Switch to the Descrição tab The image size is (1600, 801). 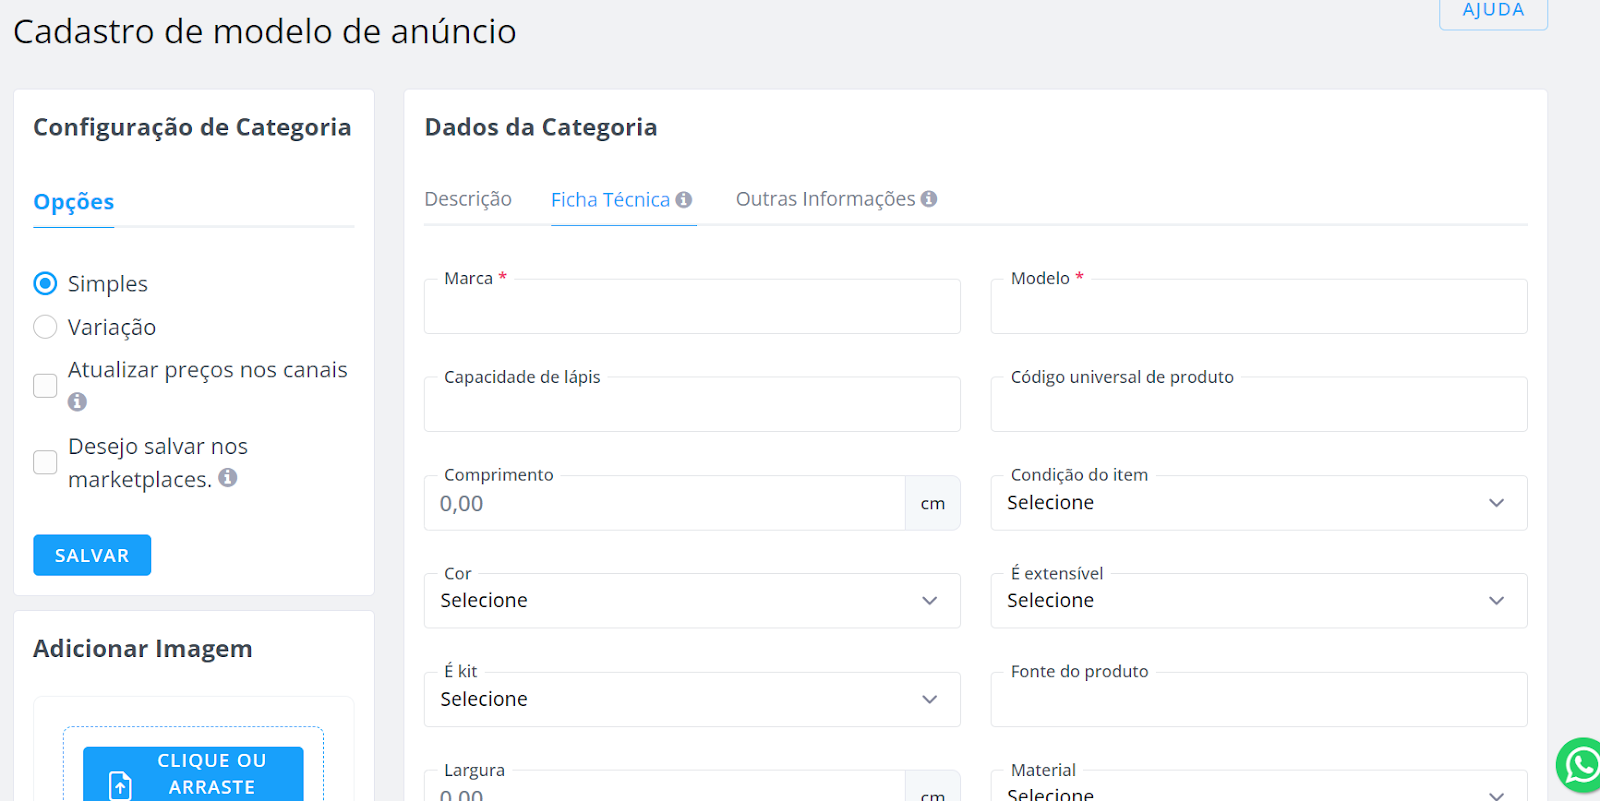point(468,199)
